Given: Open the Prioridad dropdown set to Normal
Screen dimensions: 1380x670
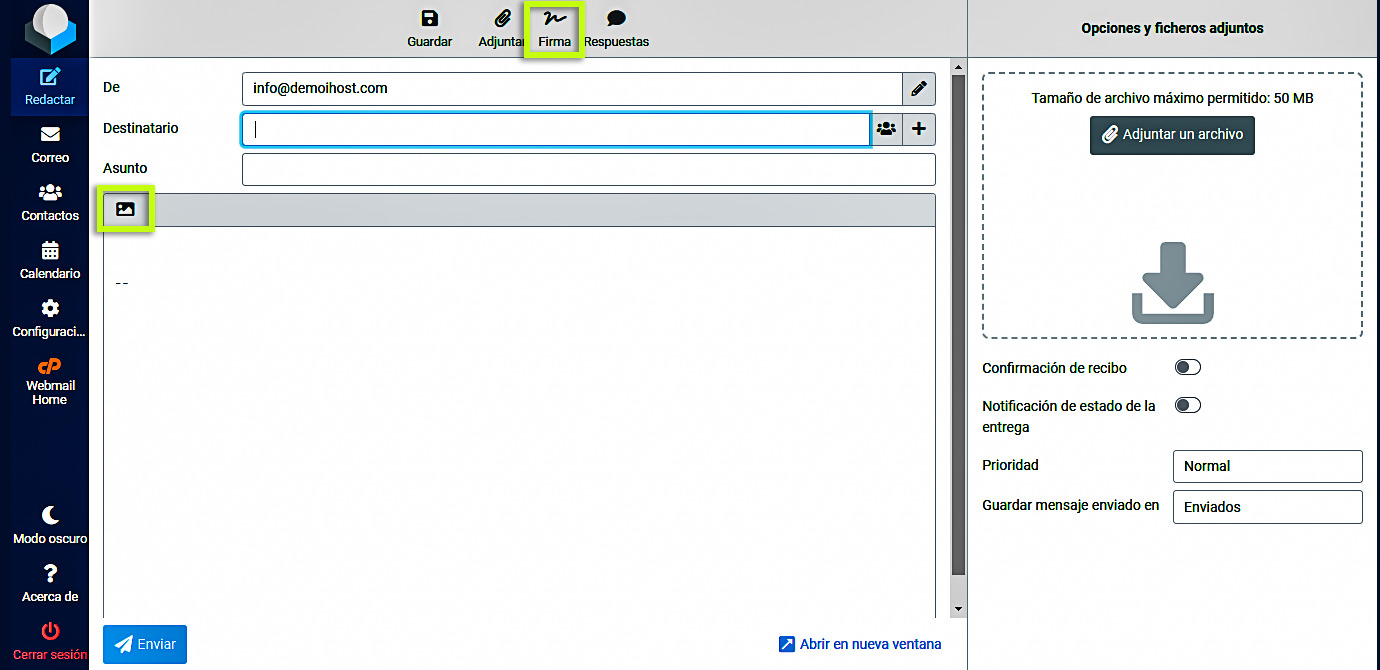Looking at the screenshot, I should [x=1266, y=466].
